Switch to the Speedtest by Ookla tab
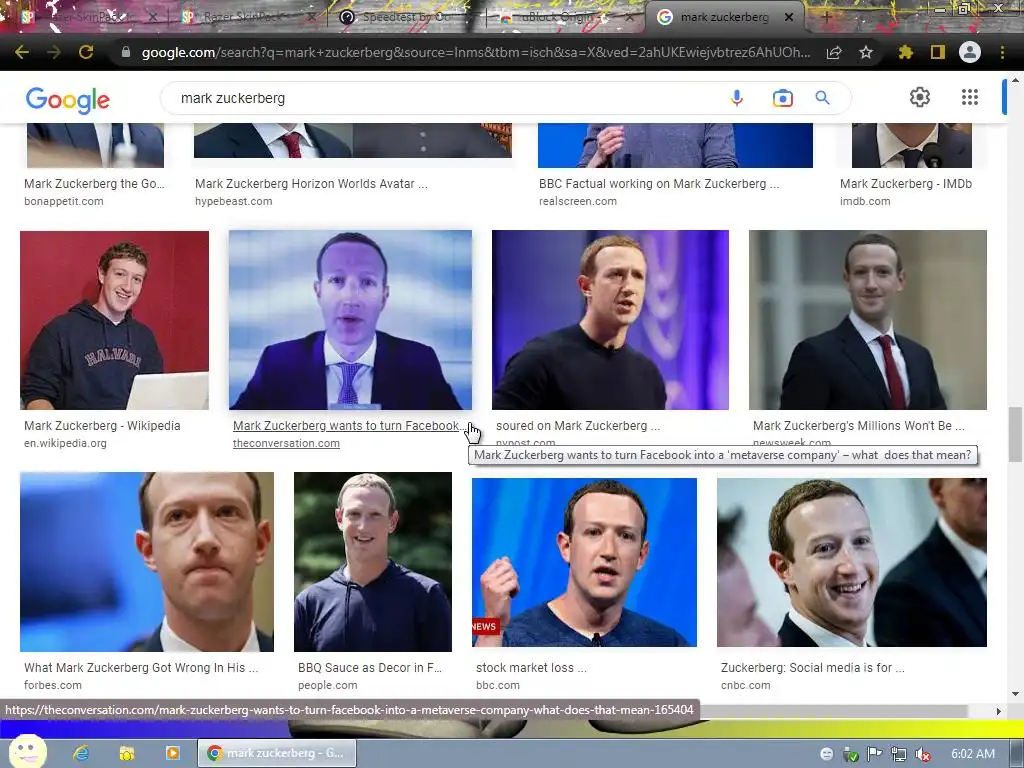Image resolution: width=1024 pixels, height=768 pixels. (405, 17)
